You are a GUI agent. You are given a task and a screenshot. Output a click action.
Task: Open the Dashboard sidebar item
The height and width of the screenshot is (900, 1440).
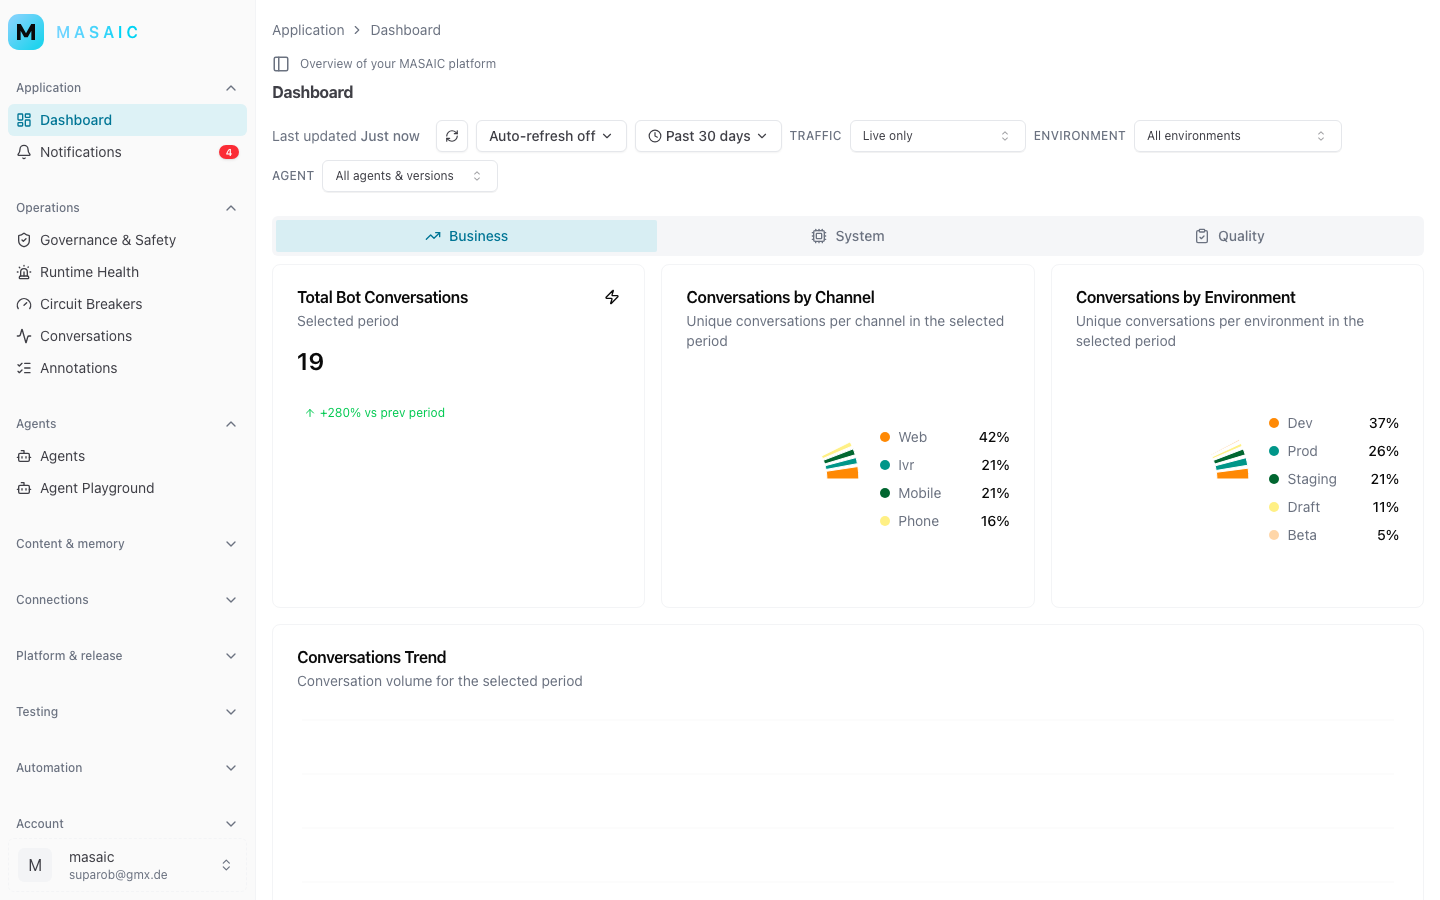point(127,120)
